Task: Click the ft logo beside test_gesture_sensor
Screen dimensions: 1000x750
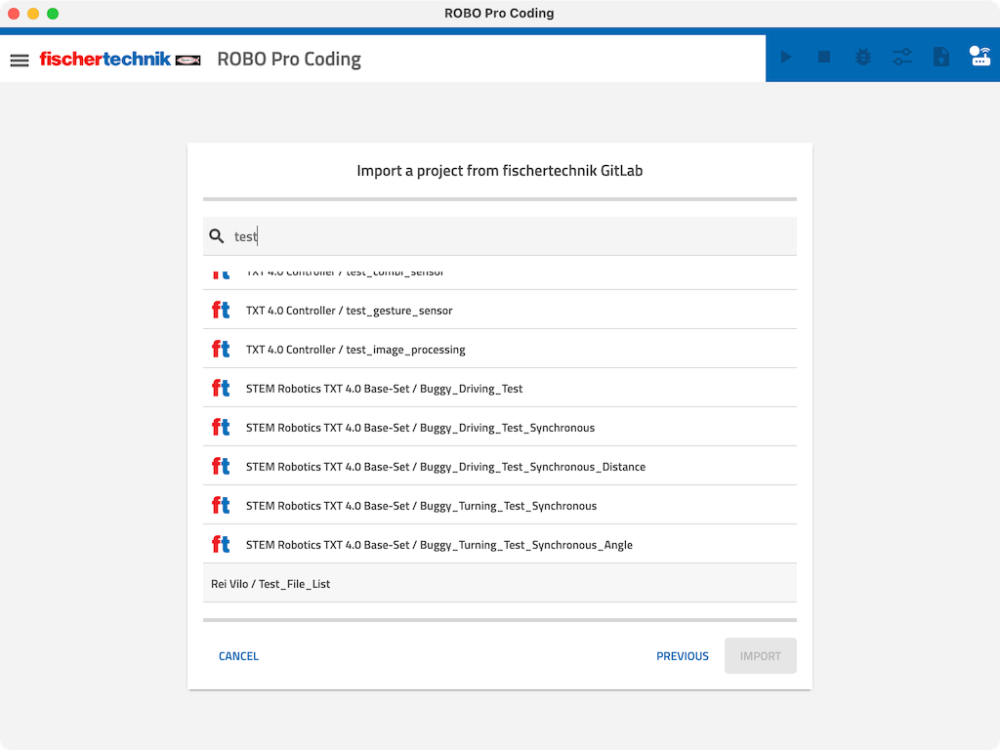Action: tap(221, 311)
